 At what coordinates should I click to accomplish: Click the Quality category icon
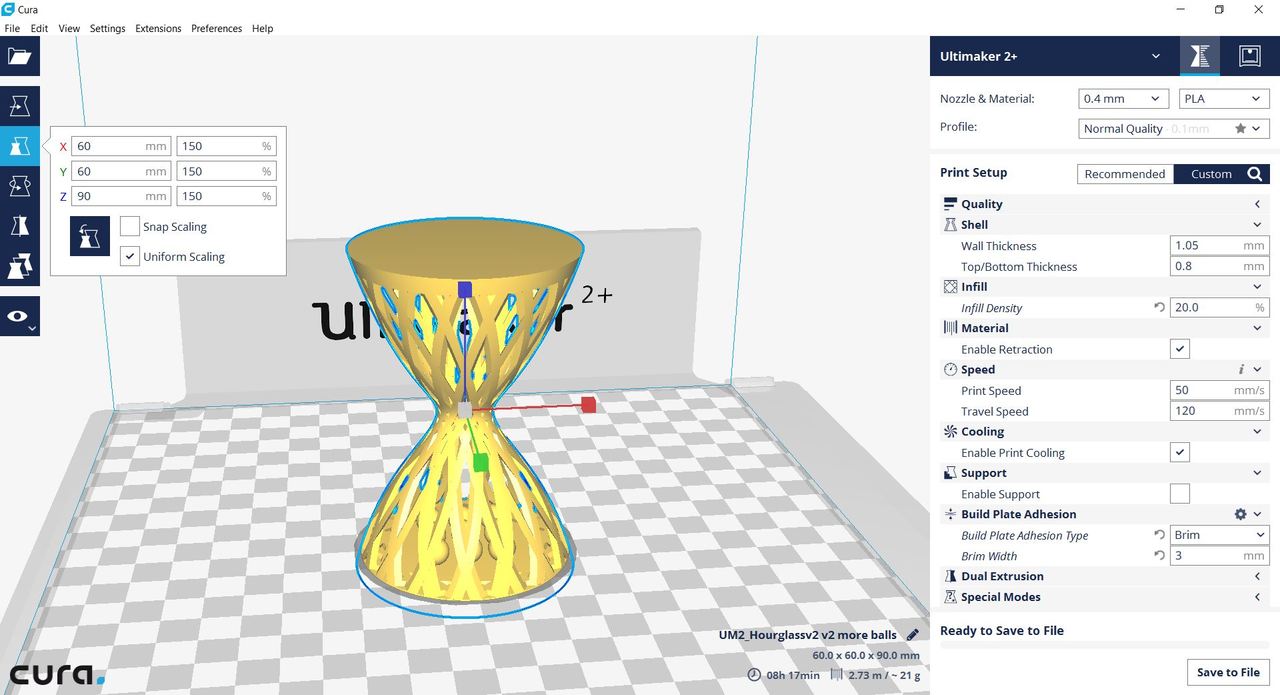tap(950, 204)
